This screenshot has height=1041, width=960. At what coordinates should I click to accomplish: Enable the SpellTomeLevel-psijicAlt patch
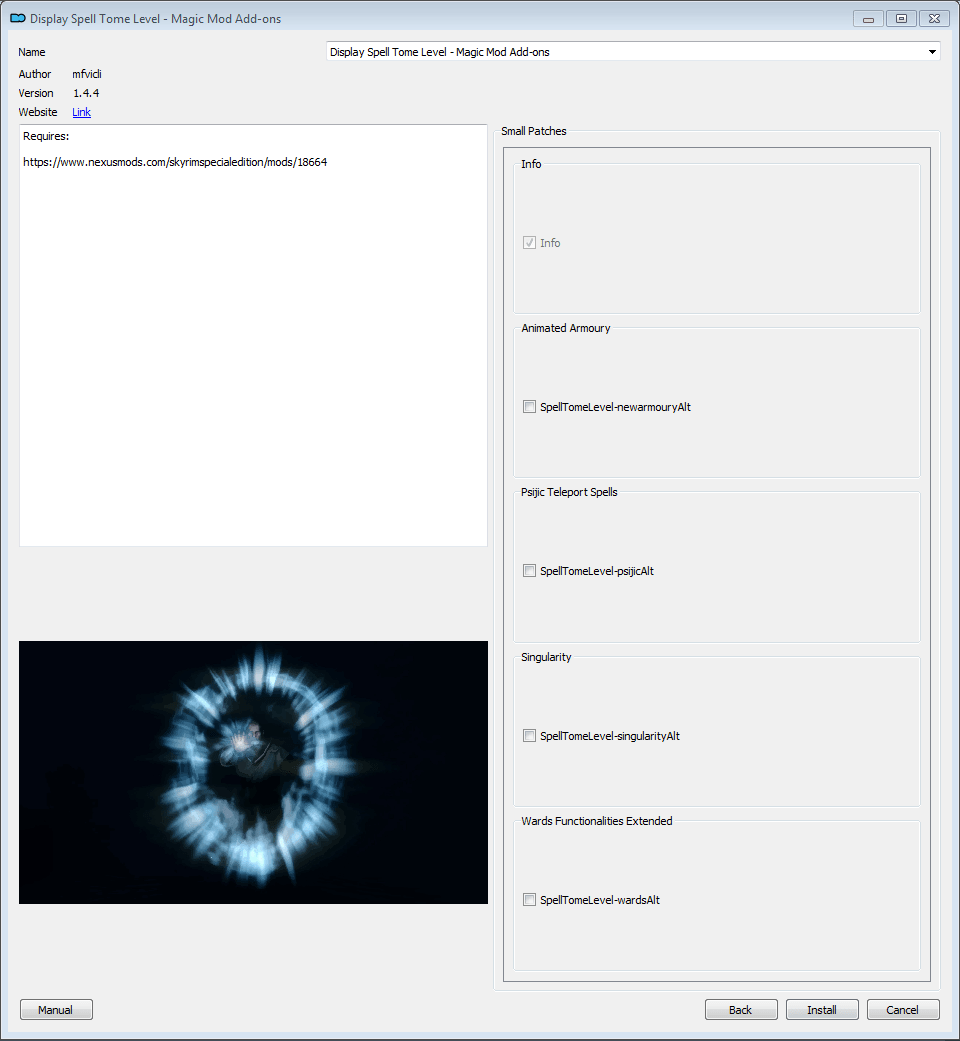point(529,570)
